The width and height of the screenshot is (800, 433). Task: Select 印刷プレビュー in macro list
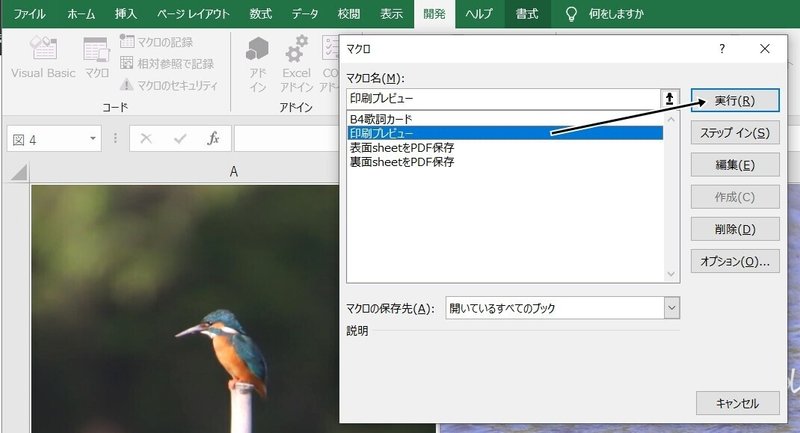click(505, 133)
